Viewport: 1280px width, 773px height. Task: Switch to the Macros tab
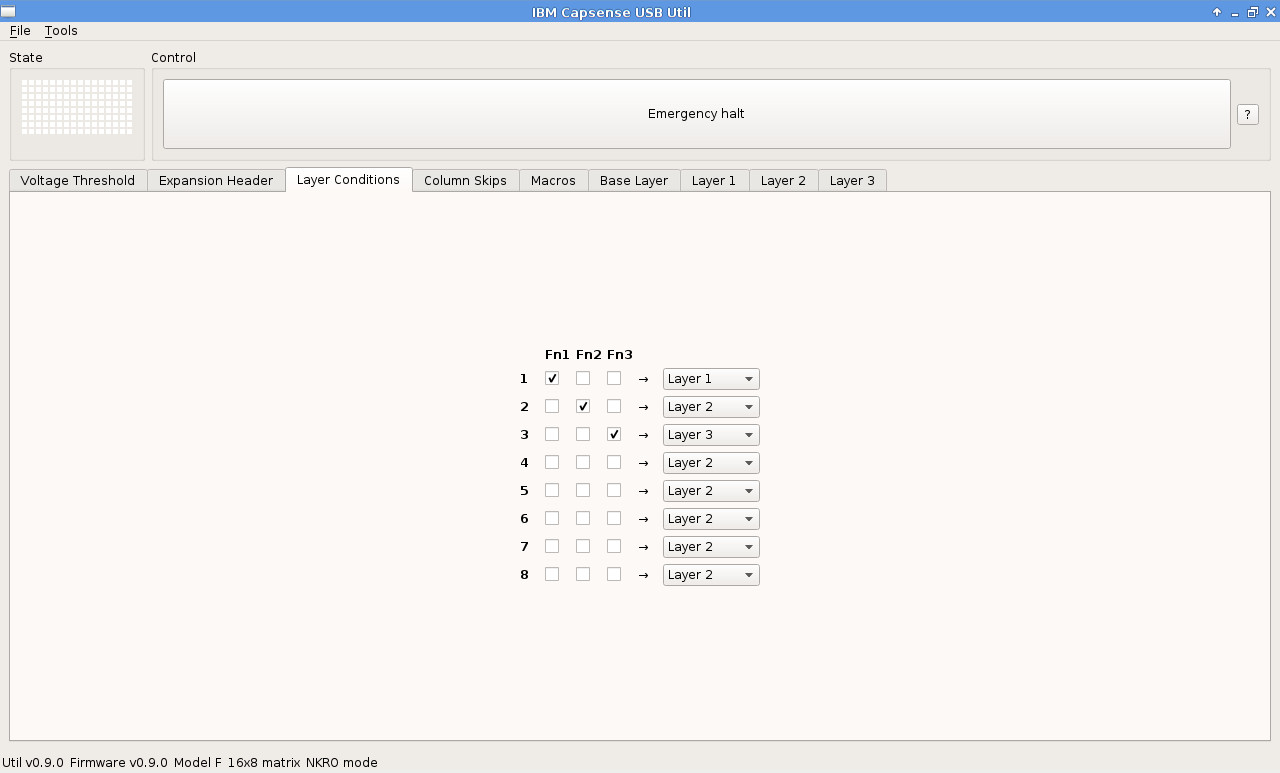click(553, 181)
